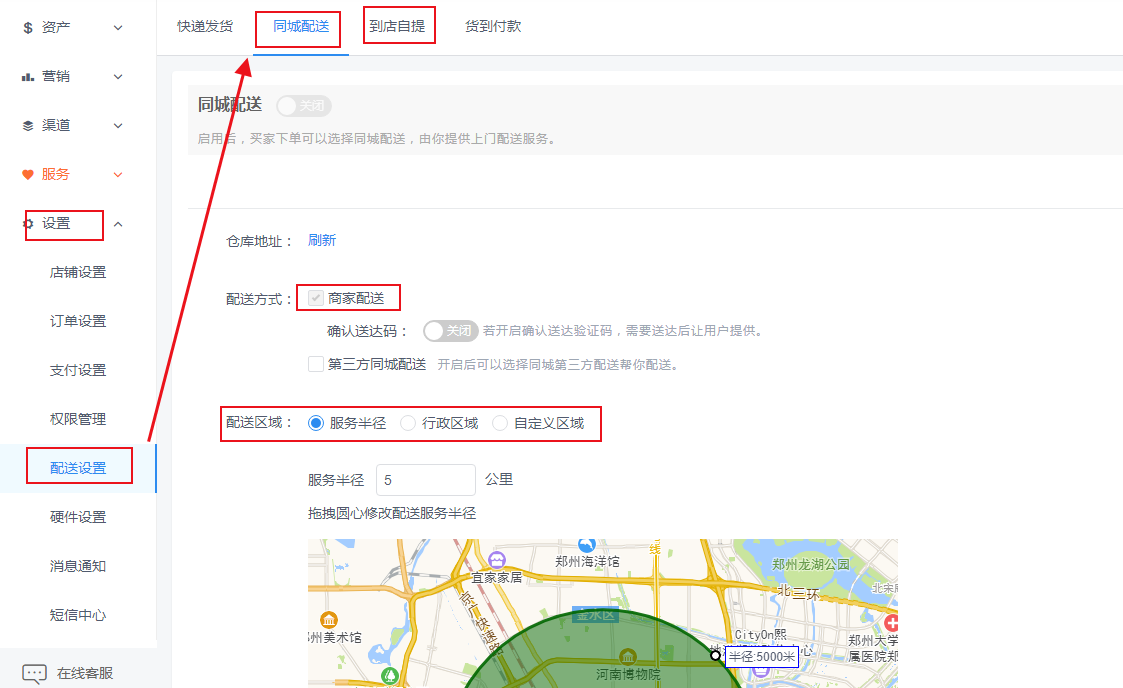Expand the 营销 menu chevron
This screenshot has height=688, width=1123.
click(118, 77)
